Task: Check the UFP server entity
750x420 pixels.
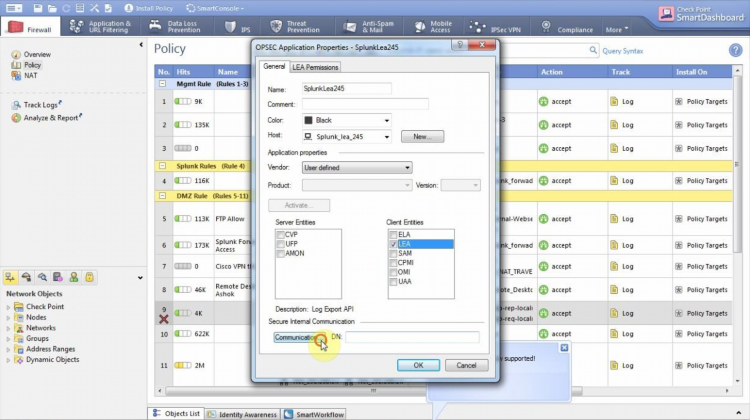Action: [281, 244]
